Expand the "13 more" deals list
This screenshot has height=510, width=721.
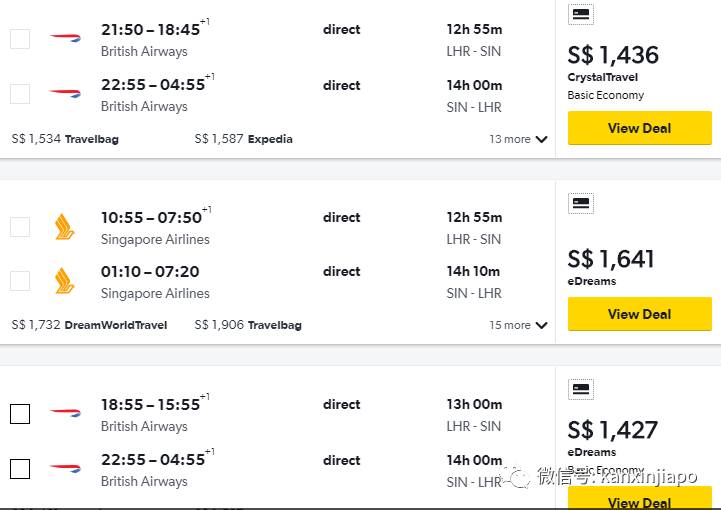518,139
